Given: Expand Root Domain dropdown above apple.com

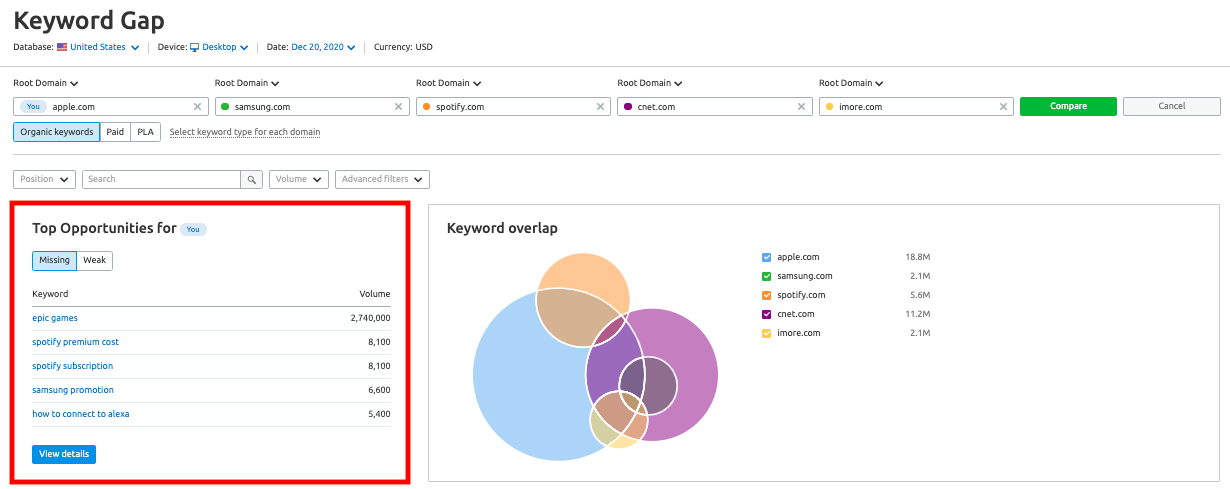Looking at the screenshot, I should 46,83.
